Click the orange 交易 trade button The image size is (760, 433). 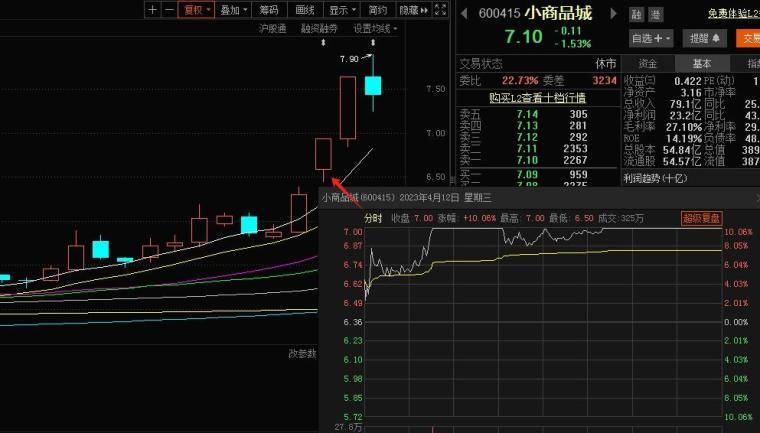[x=748, y=38]
